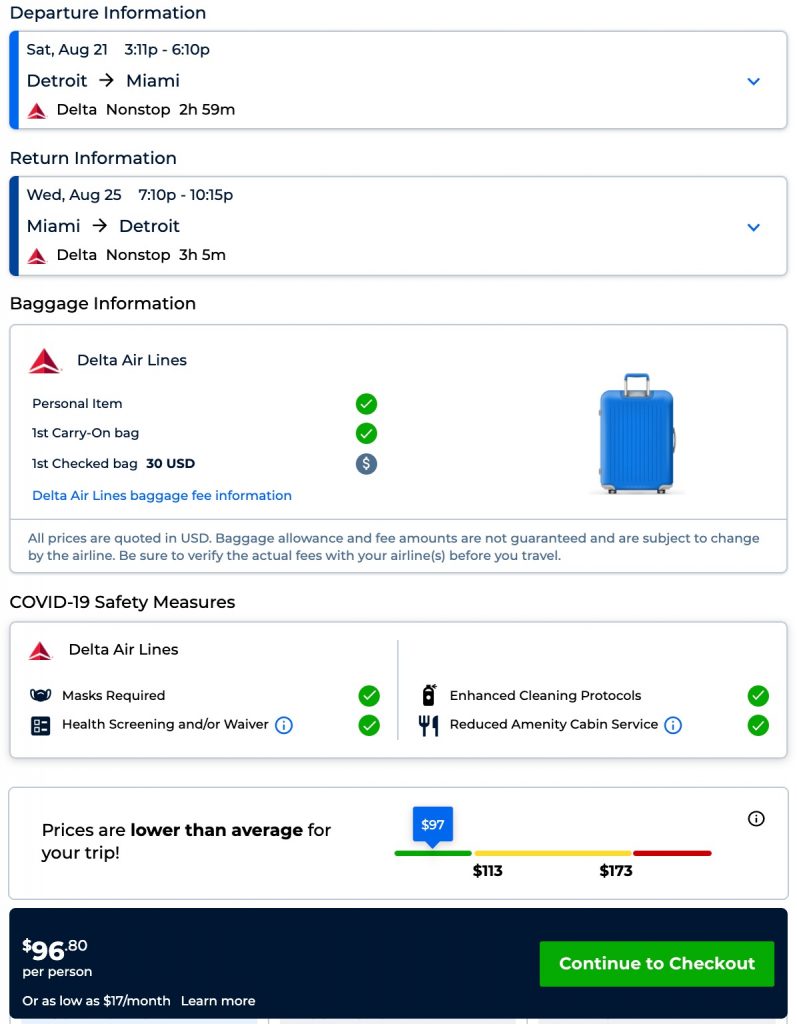Open info icon next to Health Screening
This screenshot has width=797, height=1024.
click(x=284, y=725)
